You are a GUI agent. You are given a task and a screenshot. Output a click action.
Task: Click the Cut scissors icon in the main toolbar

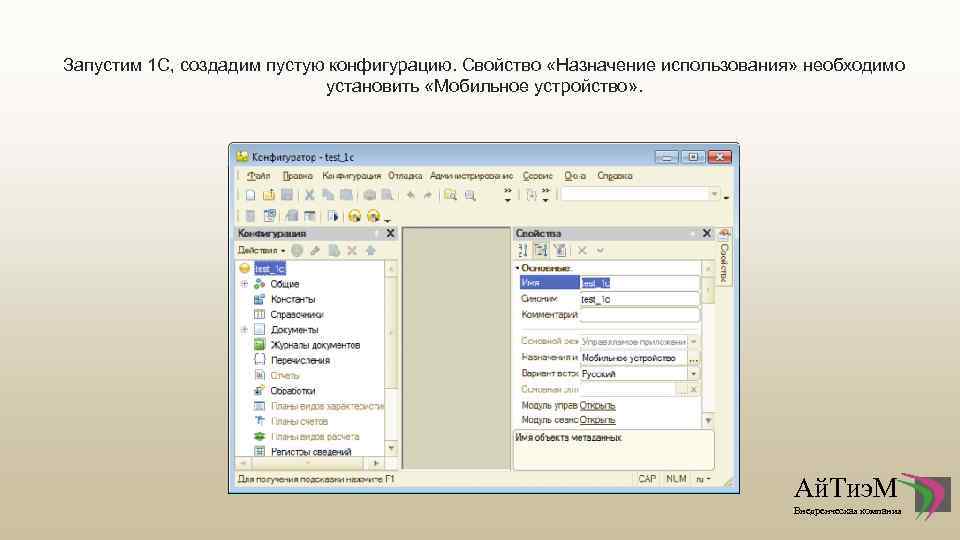click(310, 195)
